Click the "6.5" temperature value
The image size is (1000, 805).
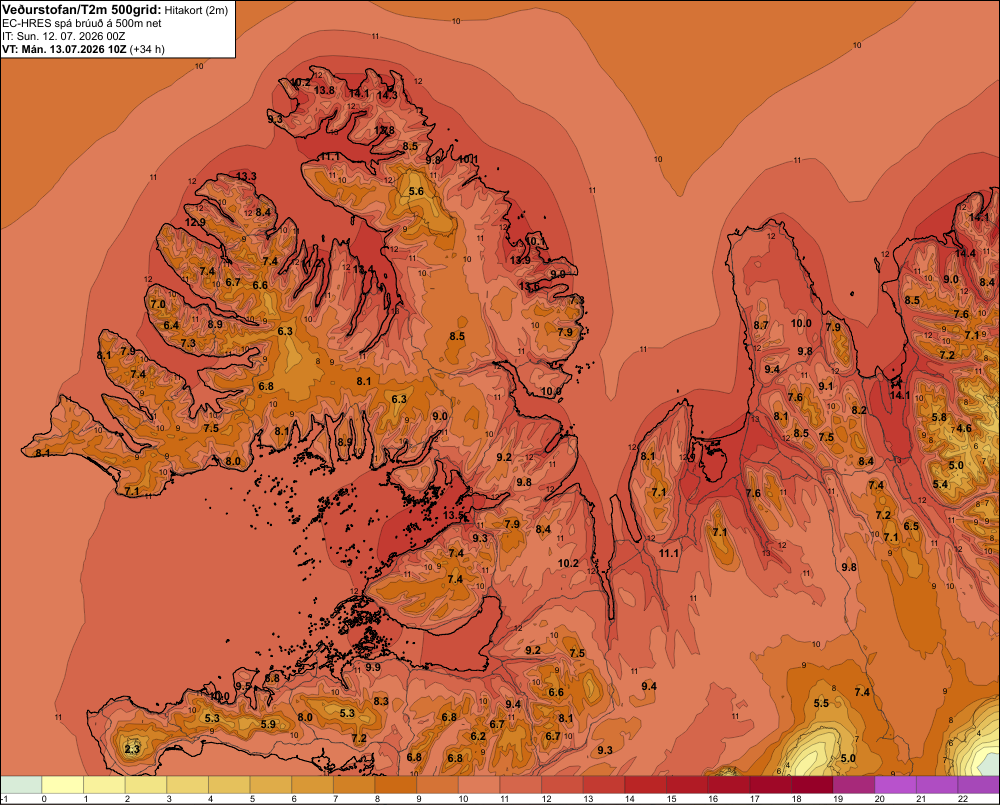(911, 526)
